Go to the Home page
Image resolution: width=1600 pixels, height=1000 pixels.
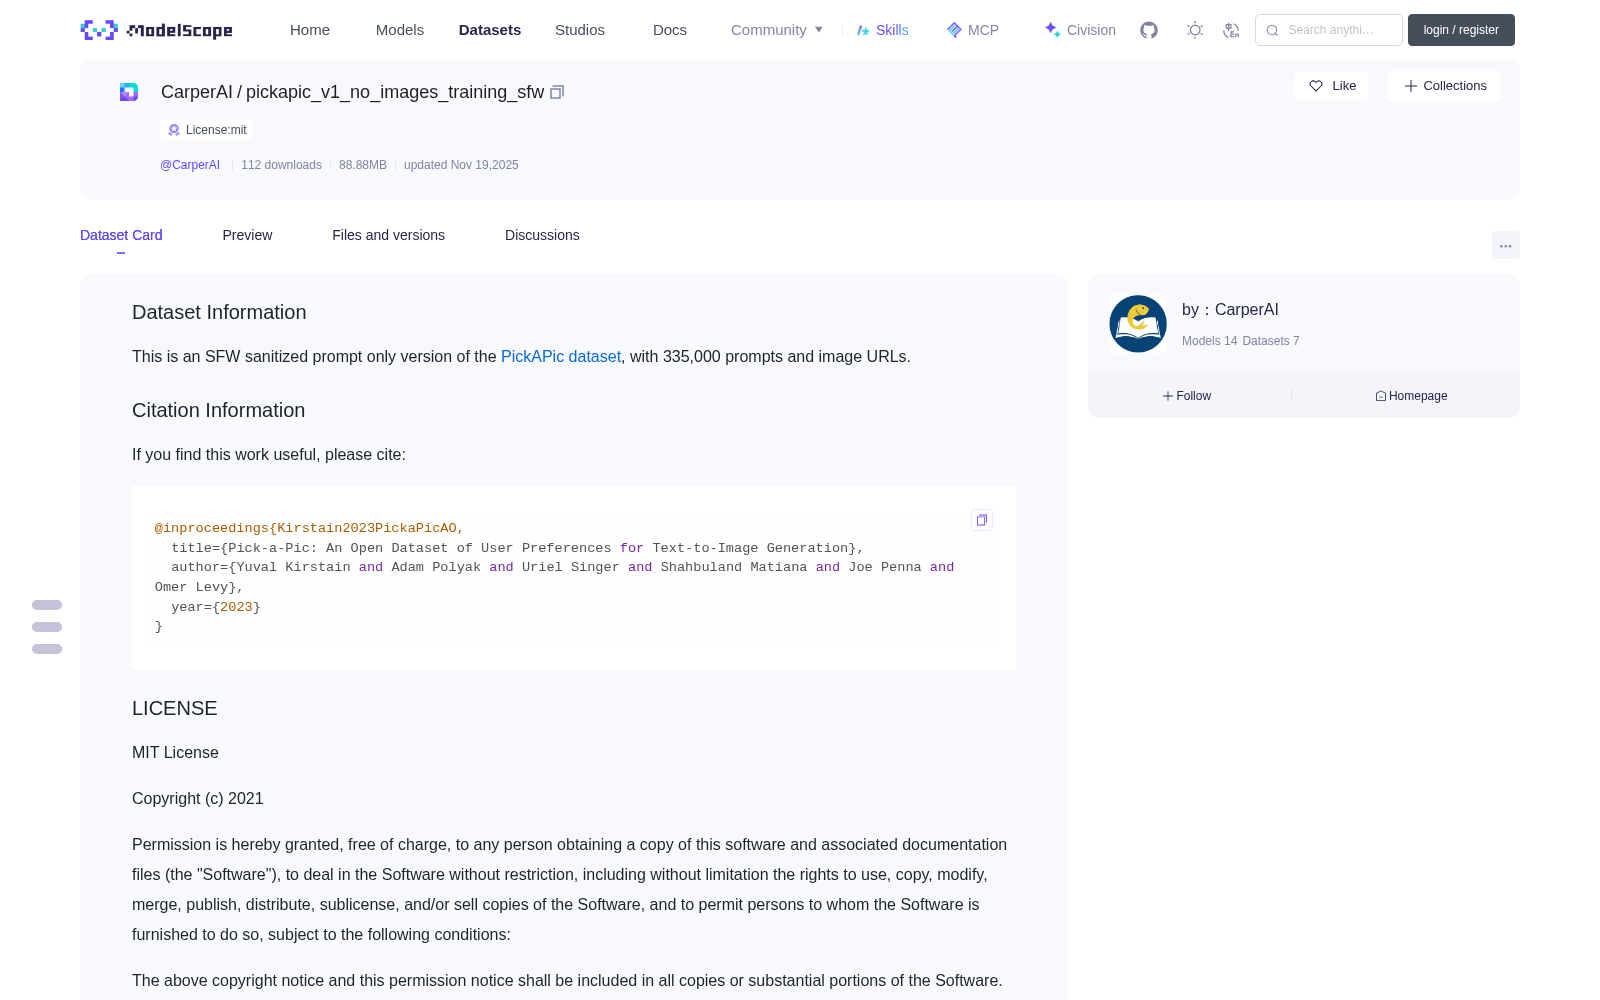click(x=310, y=30)
